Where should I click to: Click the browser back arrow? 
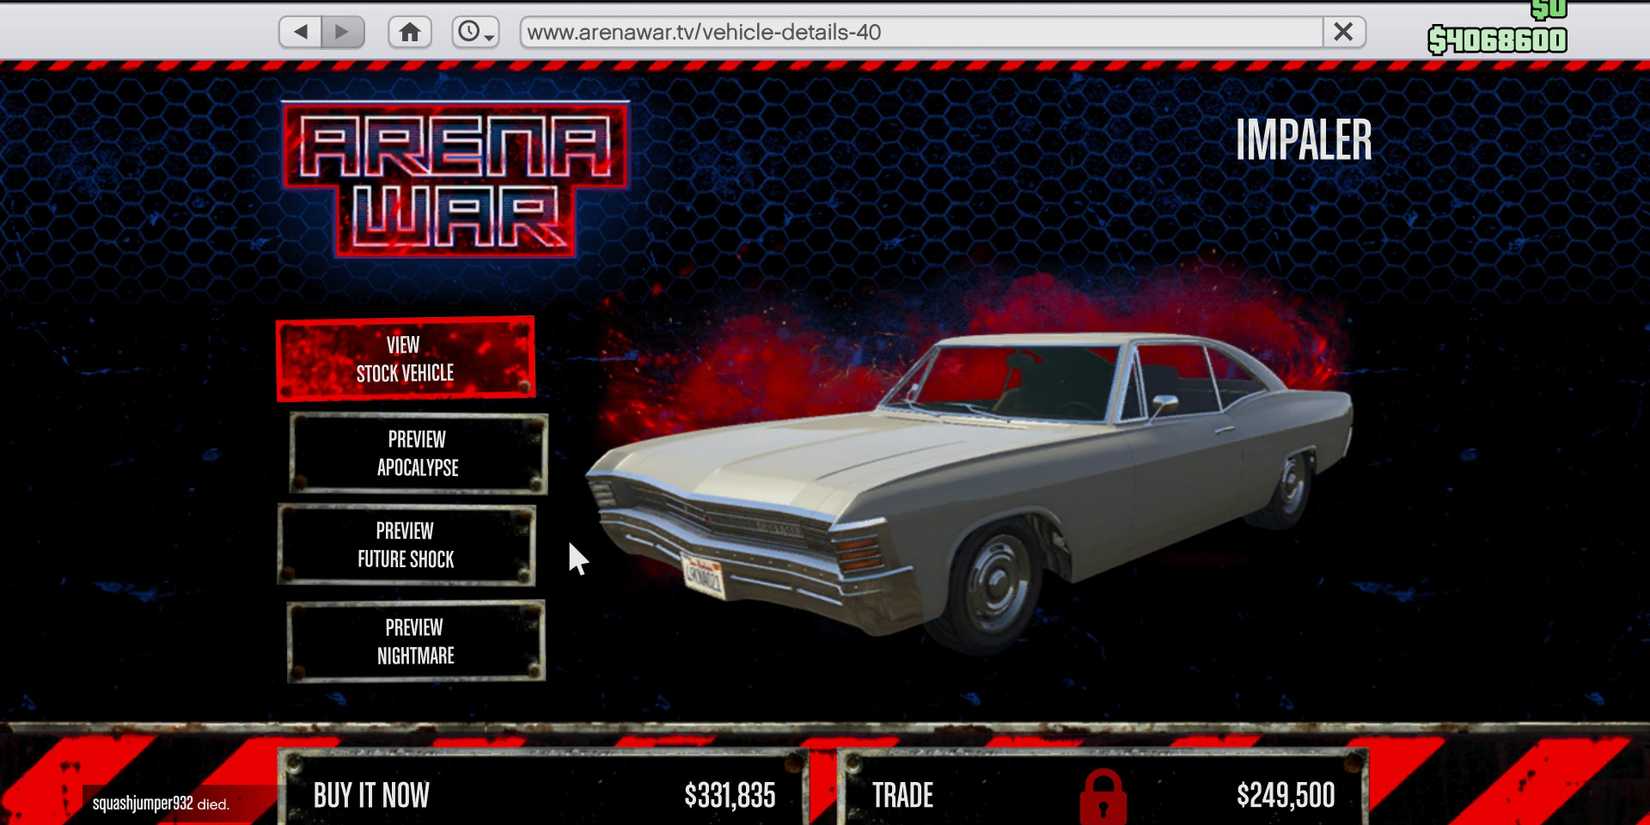[x=300, y=32]
